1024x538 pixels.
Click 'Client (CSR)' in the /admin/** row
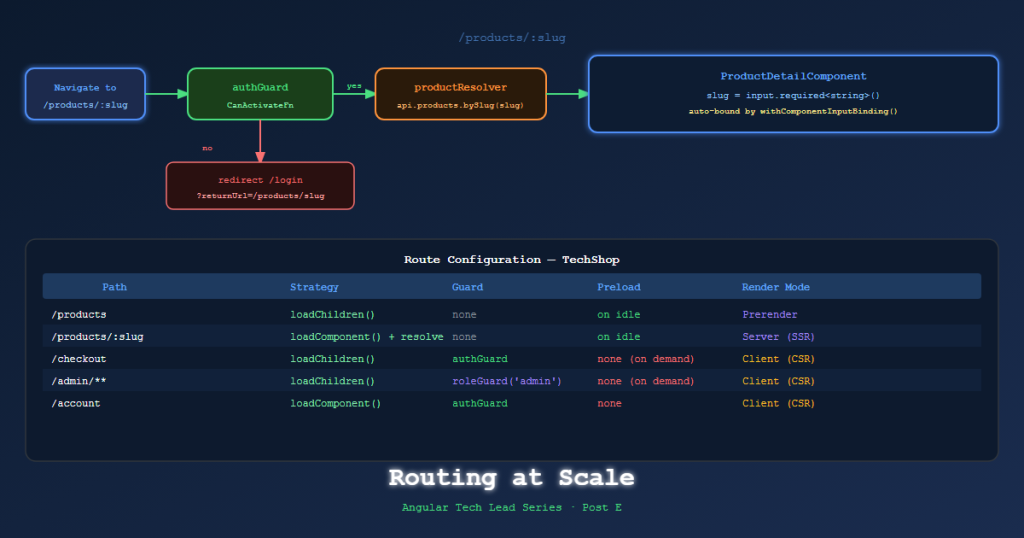pos(778,381)
